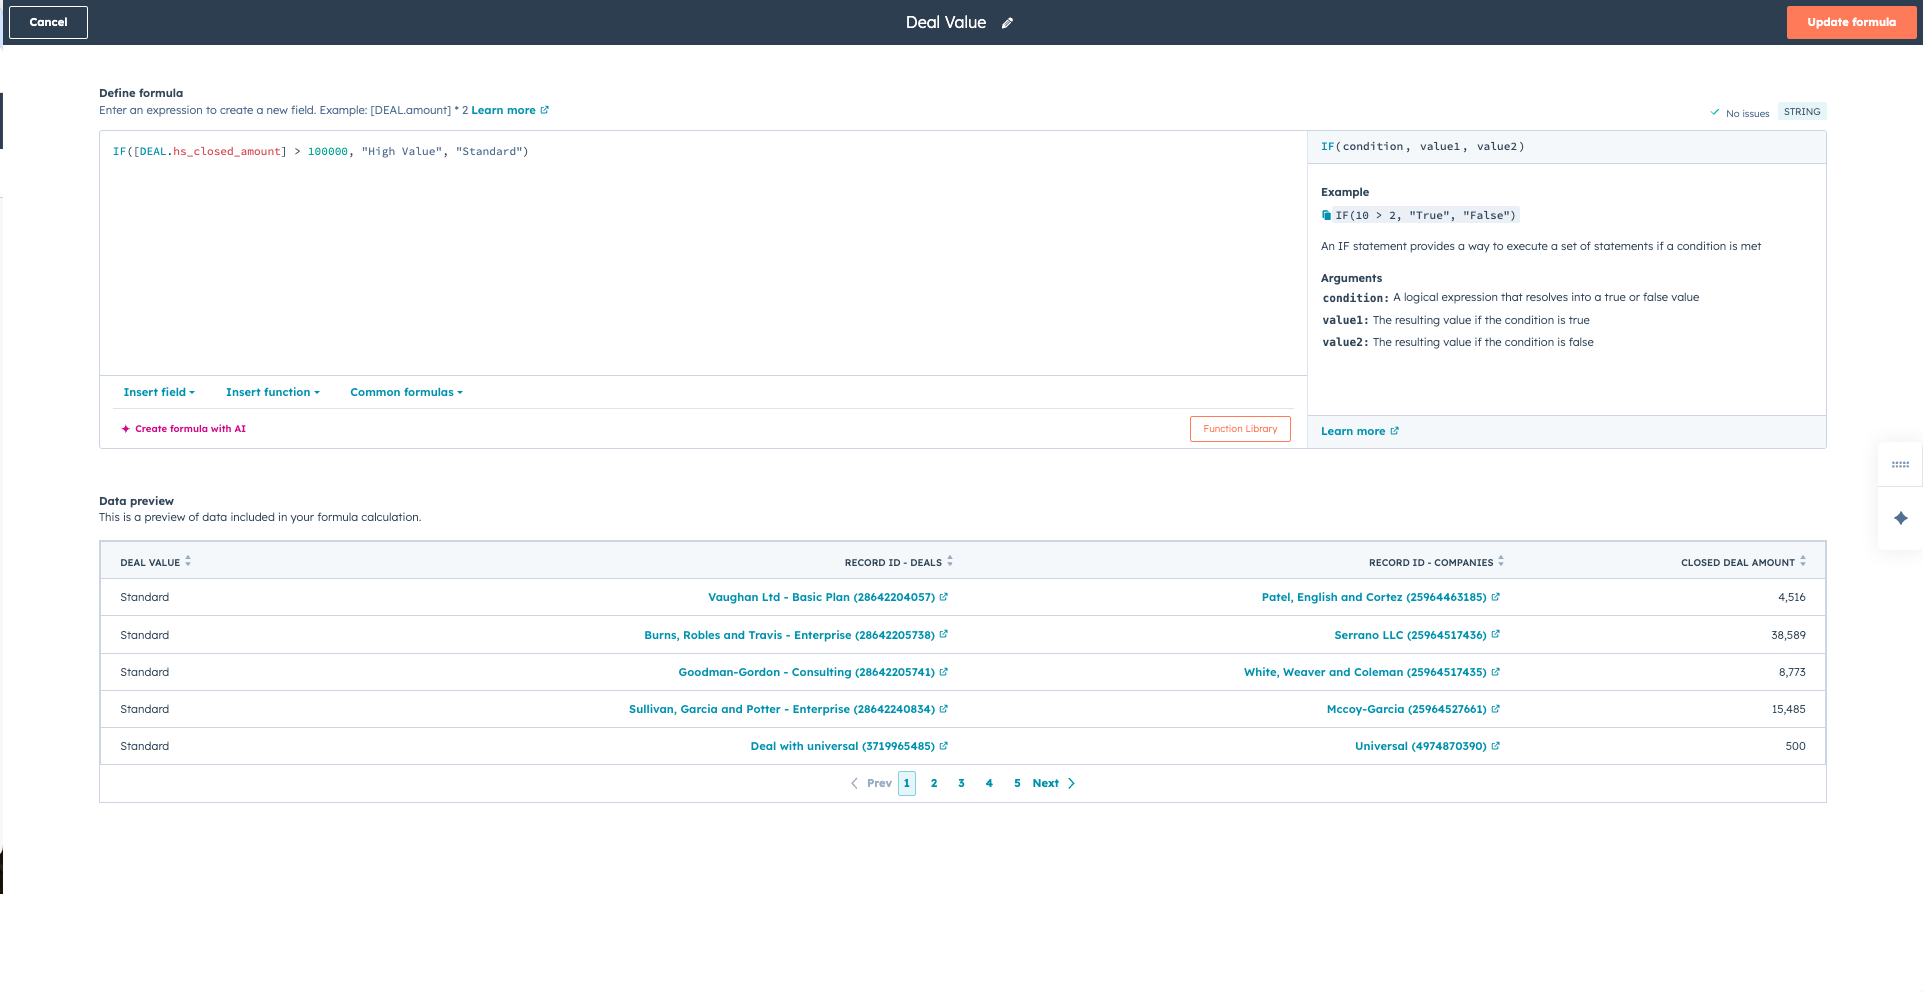This screenshot has height=992, width=1923.
Task: Open the Function Library
Action: (x=1240, y=429)
